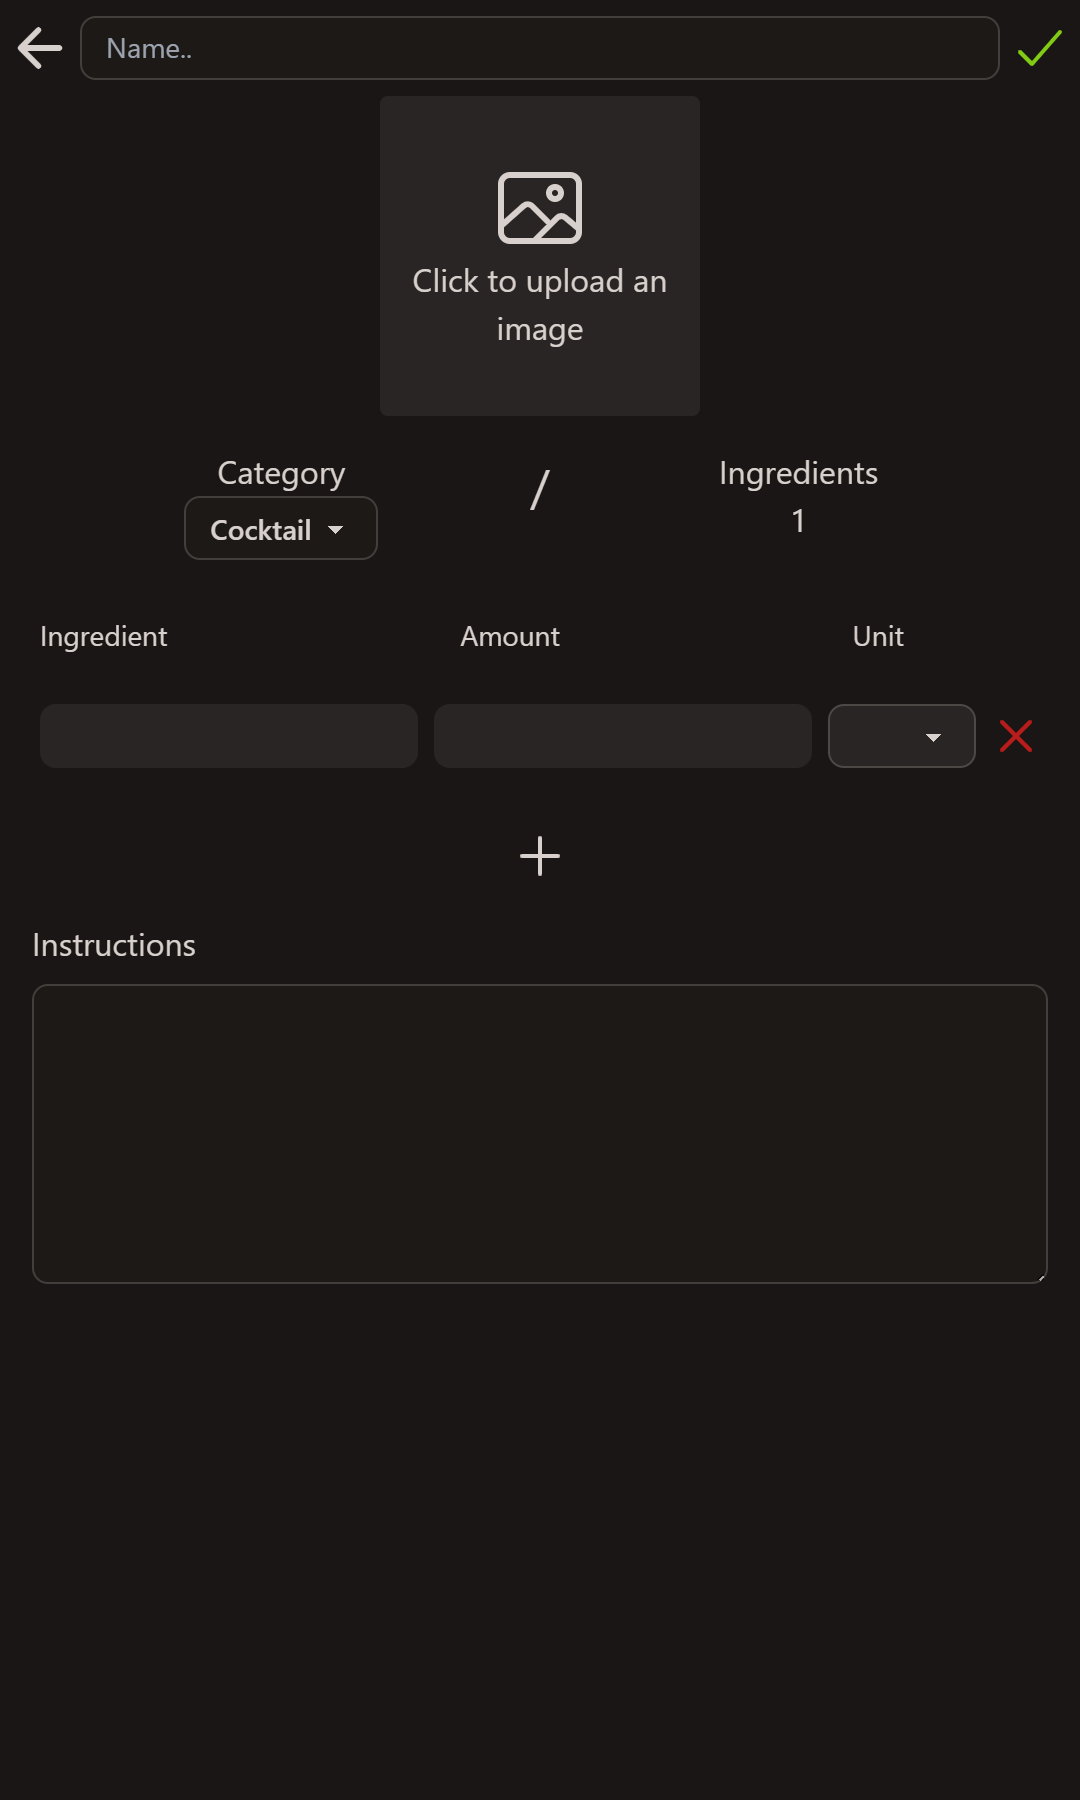
Task: Click the Unit dropdown caret arrow
Action: tap(933, 737)
